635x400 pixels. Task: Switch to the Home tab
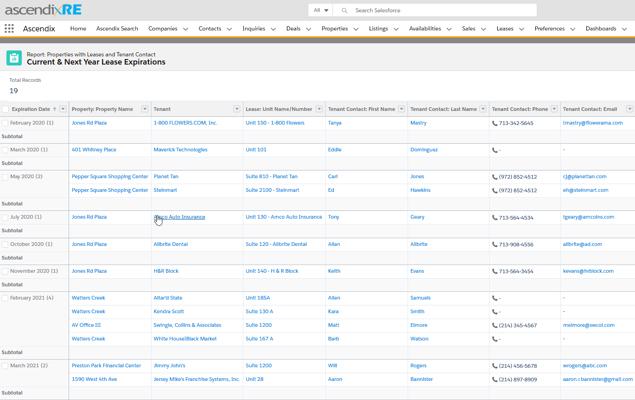point(78,29)
